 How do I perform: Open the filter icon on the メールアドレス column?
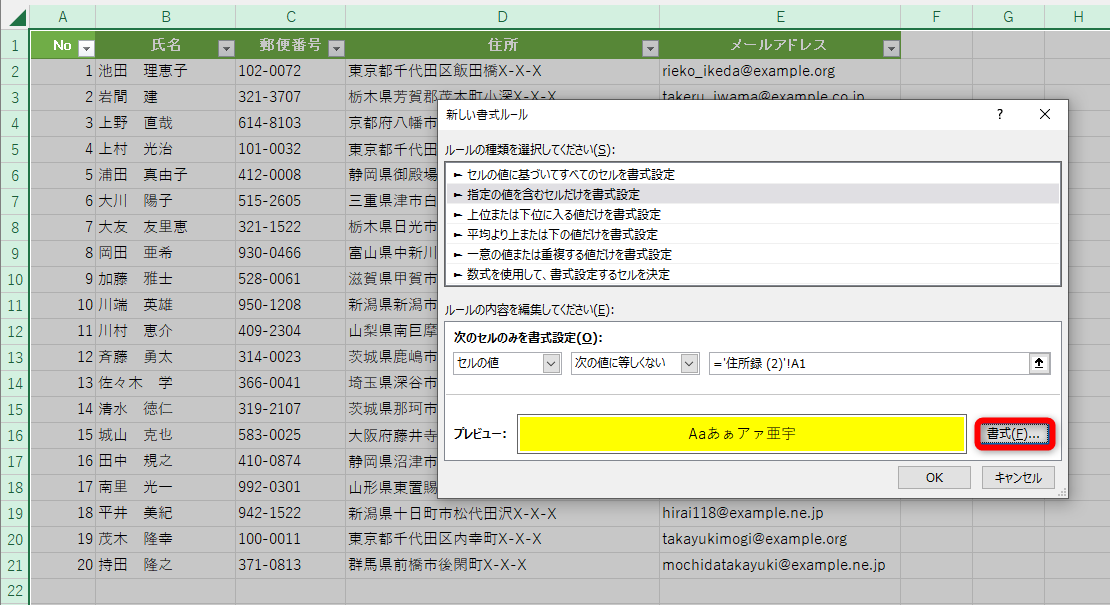tap(890, 47)
